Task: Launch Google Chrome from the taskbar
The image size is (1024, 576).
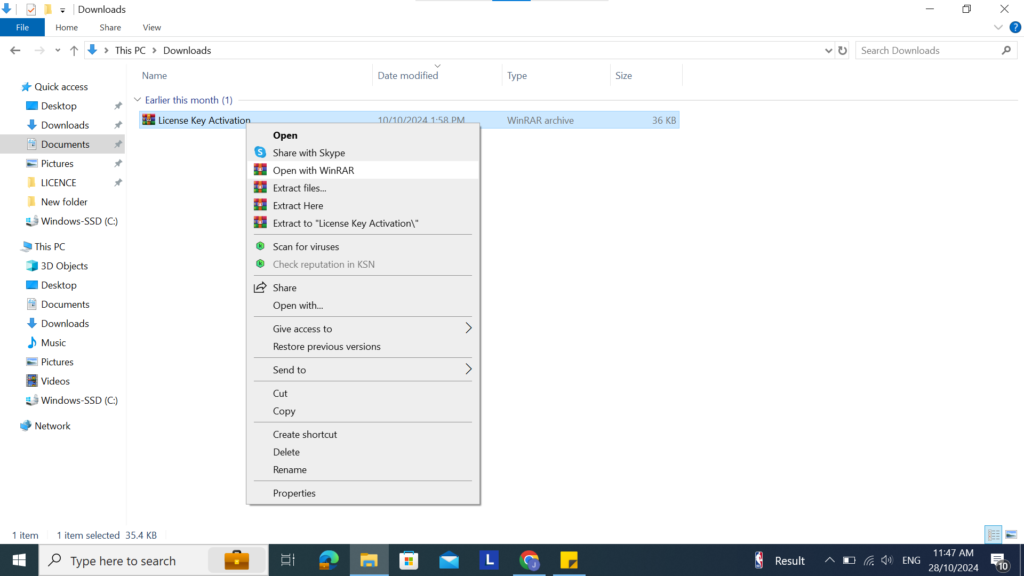Action: coord(529,560)
